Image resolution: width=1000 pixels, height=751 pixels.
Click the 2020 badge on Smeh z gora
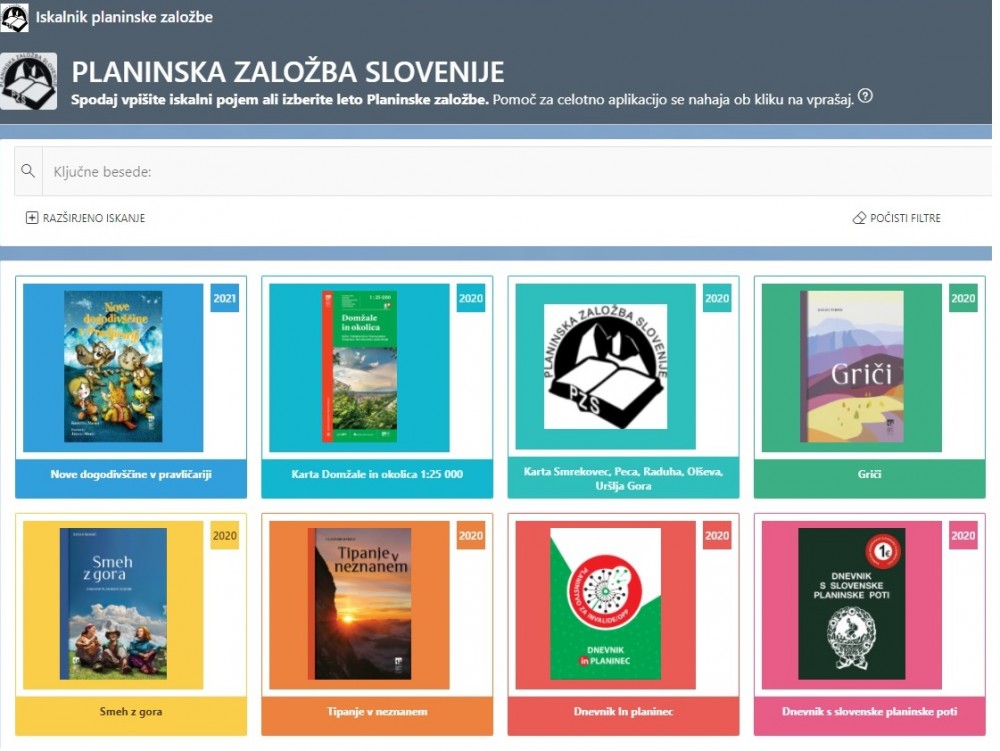pos(225,536)
